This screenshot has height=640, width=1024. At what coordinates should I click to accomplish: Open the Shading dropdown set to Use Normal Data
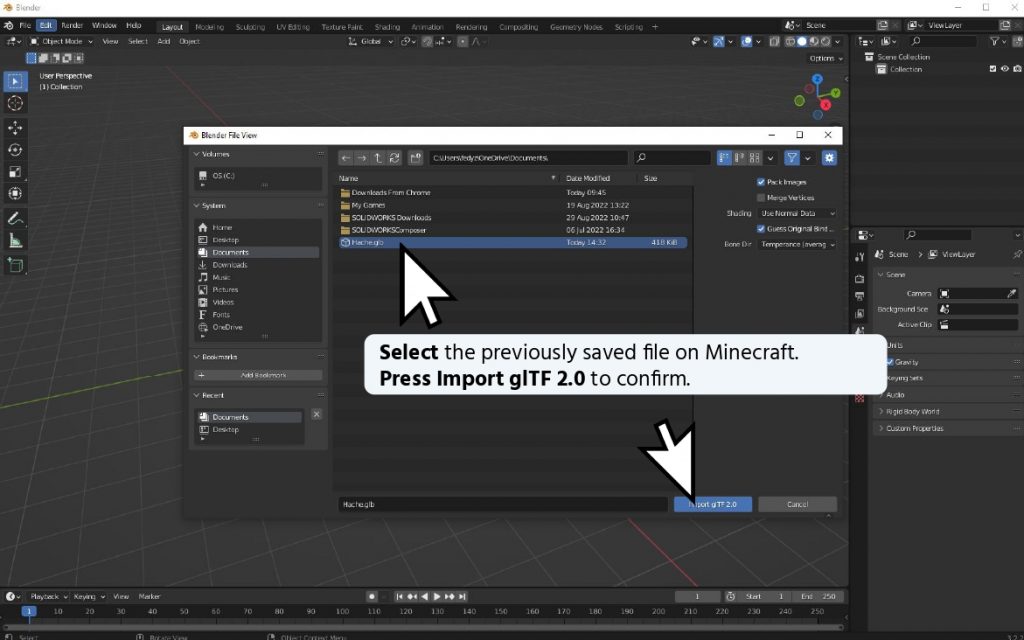tap(797, 213)
